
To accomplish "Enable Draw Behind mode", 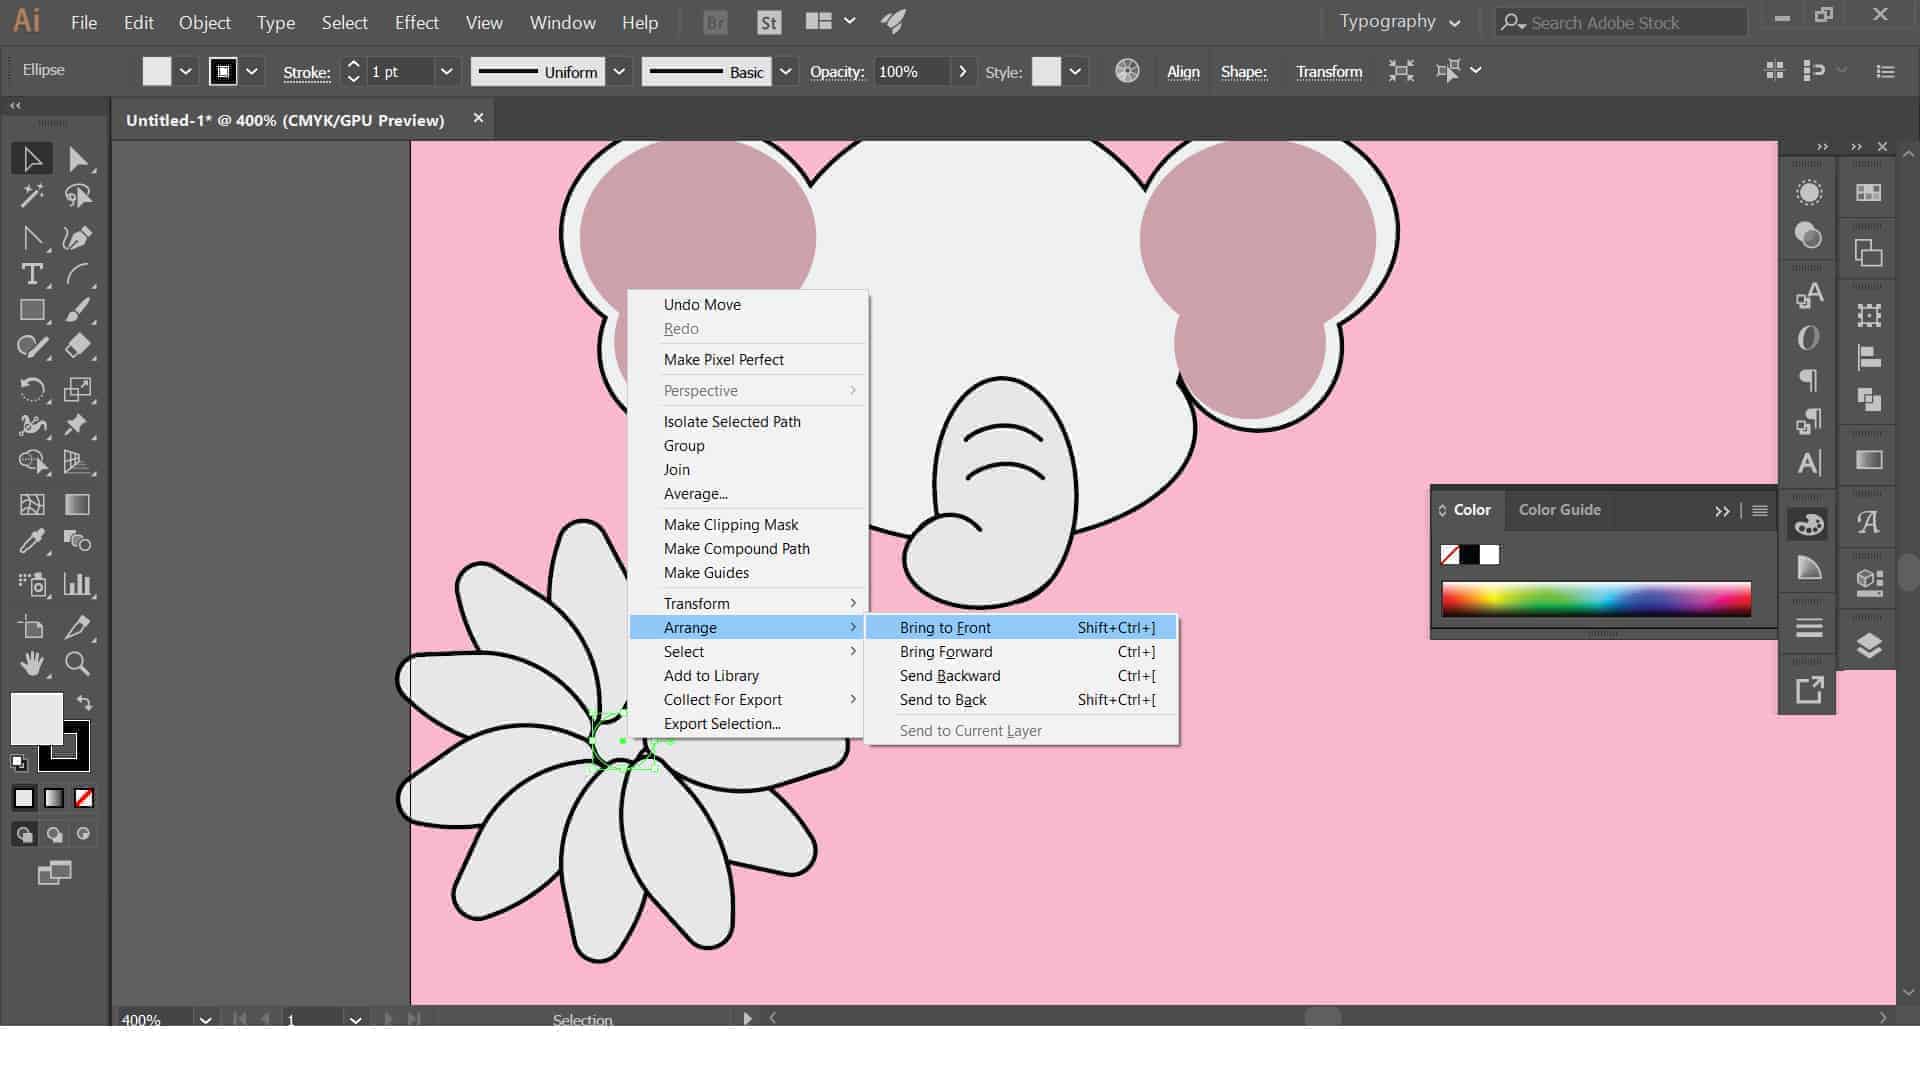I will click(54, 834).
